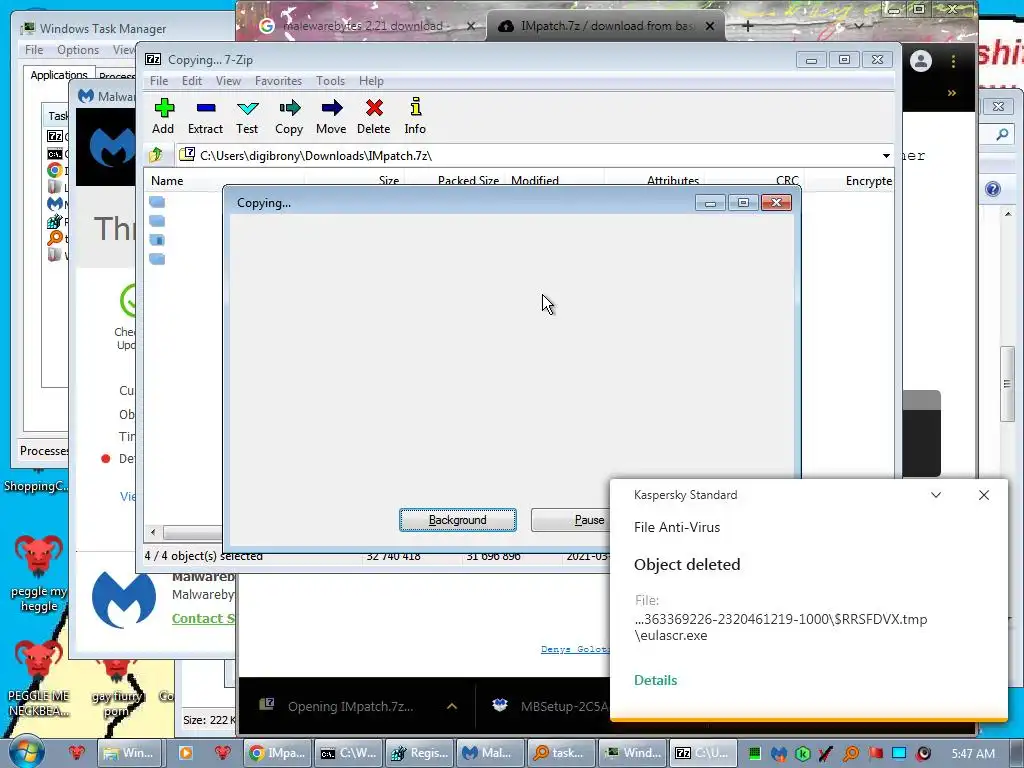Open the Help menu in 7-Zip
1024x768 pixels.
(371, 81)
